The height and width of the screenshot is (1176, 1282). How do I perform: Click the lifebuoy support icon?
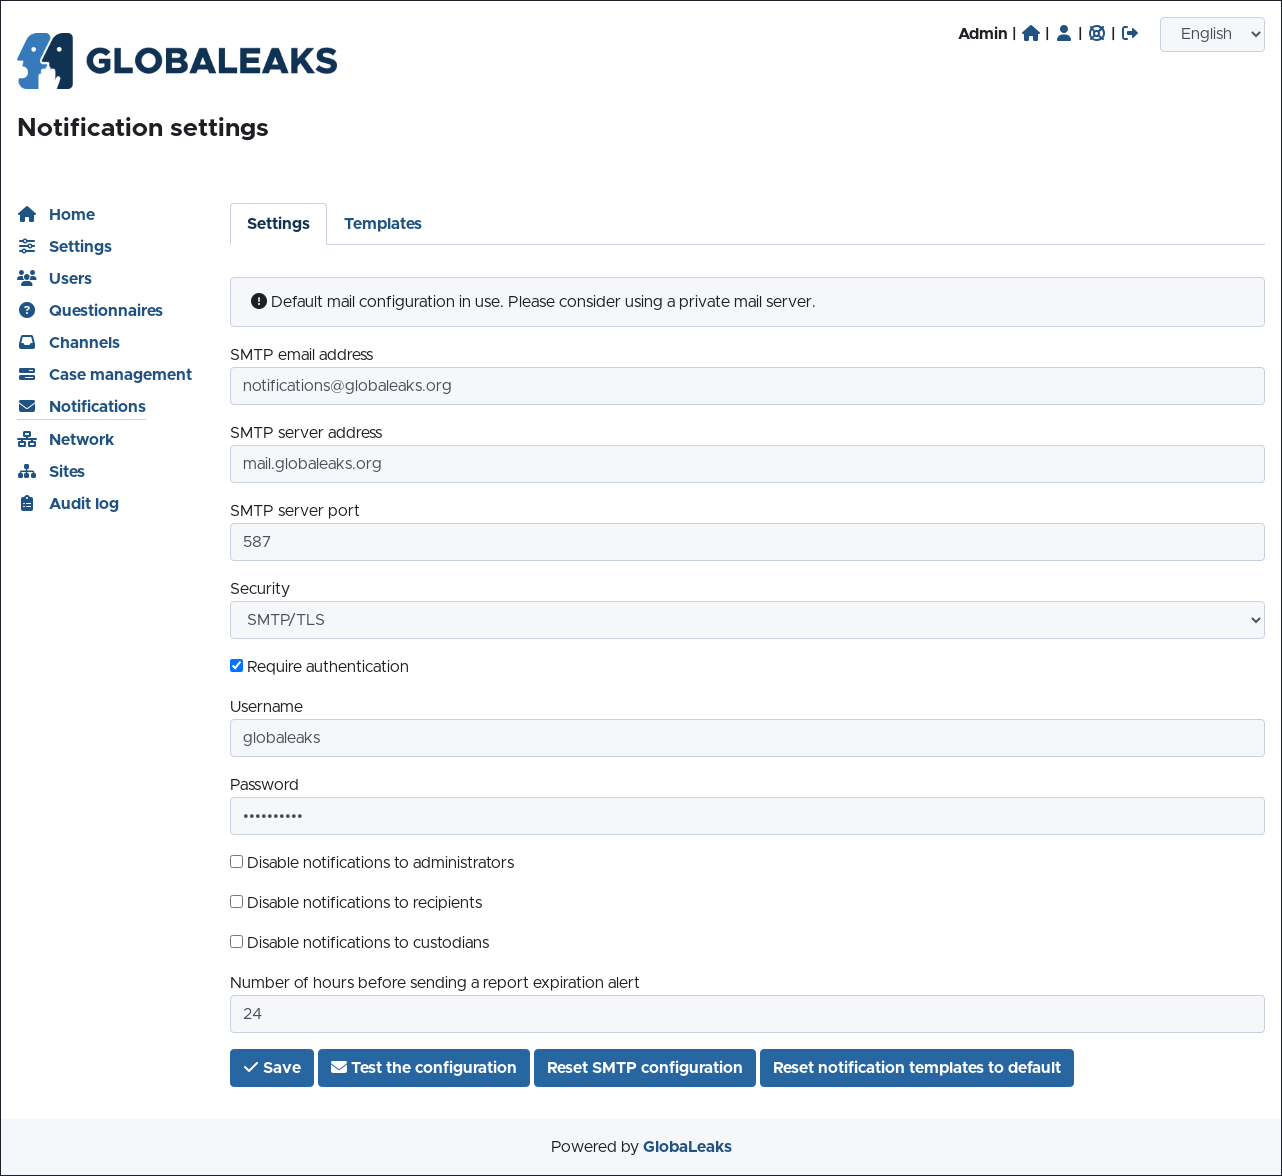1097,33
